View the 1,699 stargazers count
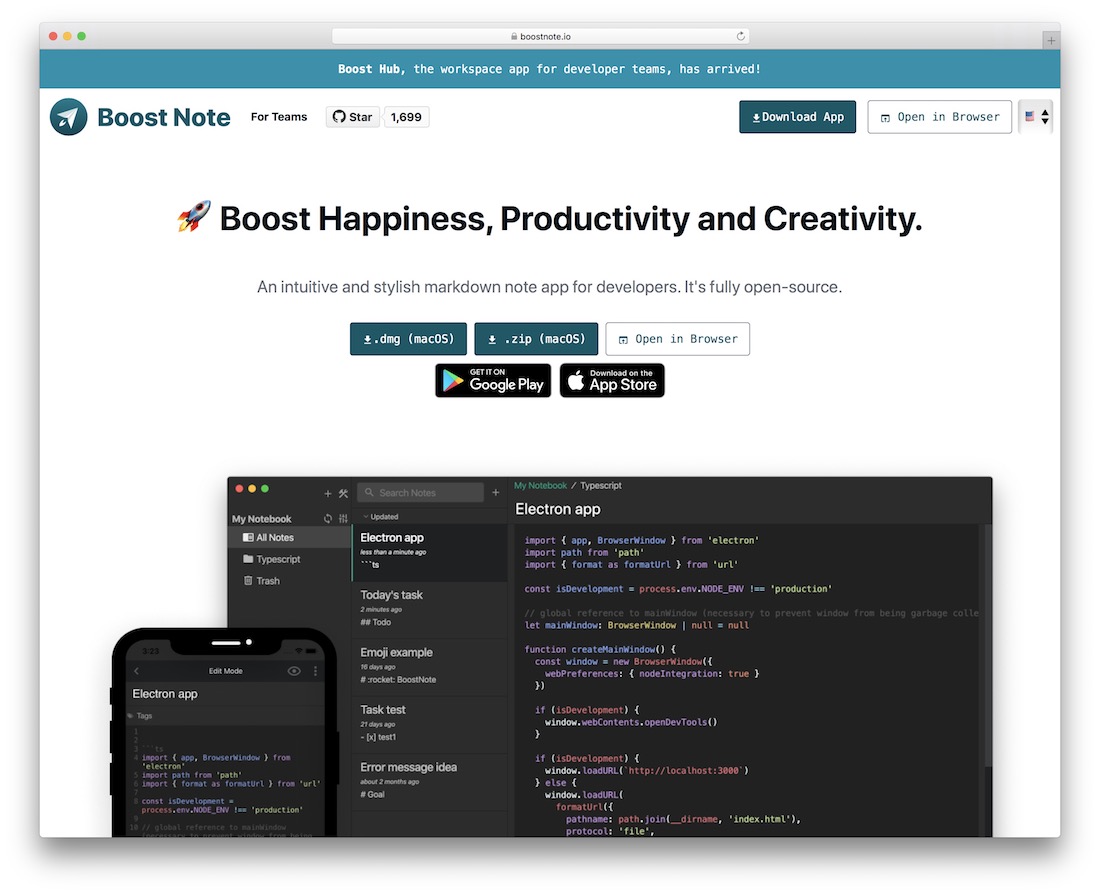The image size is (1100, 894). [406, 116]
